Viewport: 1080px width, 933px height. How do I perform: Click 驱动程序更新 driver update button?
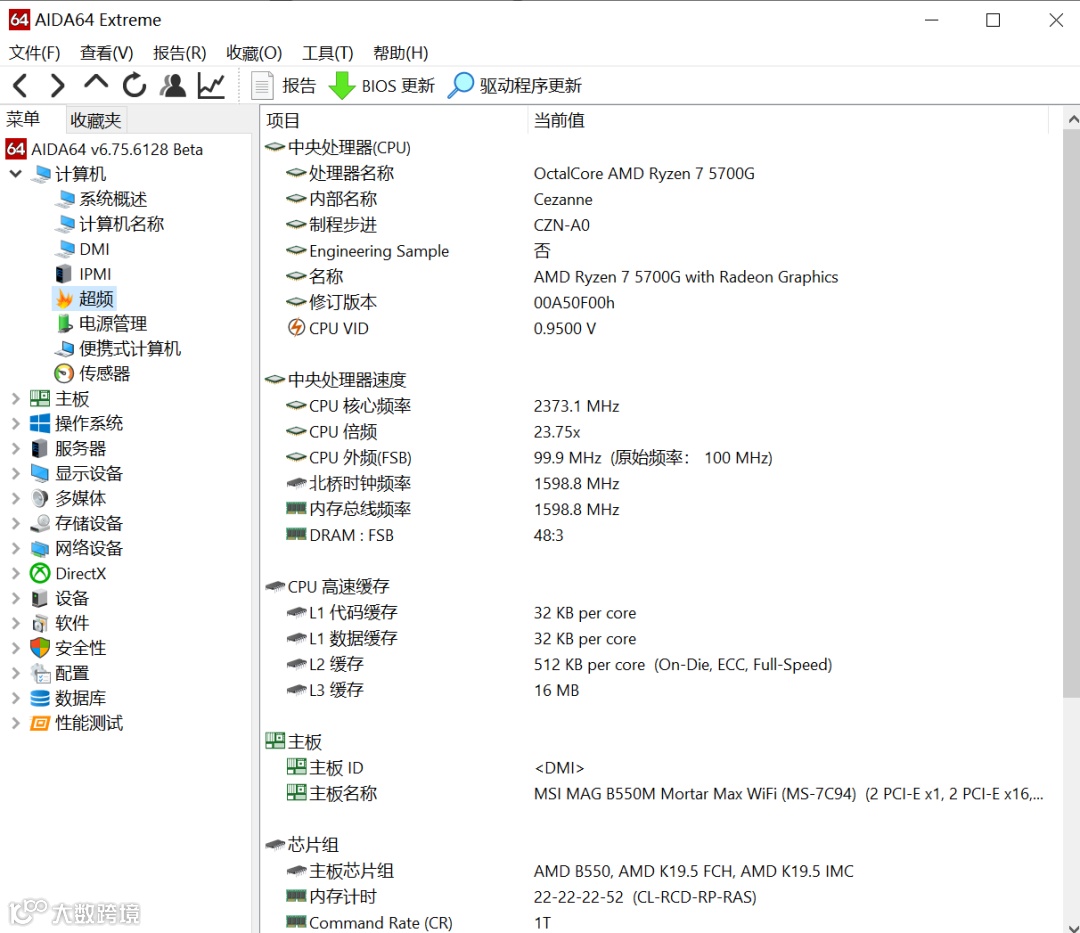[515, 85]
